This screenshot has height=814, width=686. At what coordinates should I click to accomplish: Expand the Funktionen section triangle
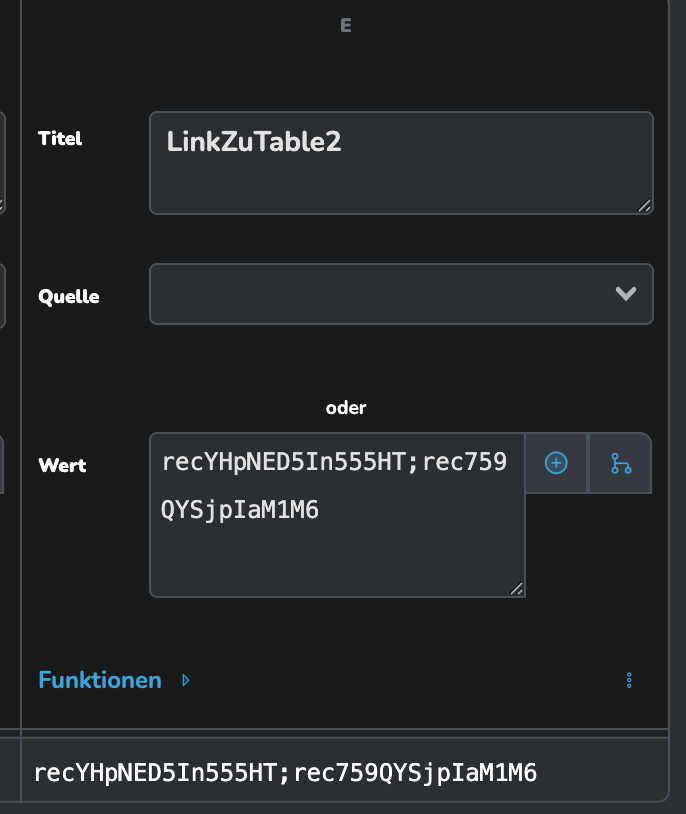[x=186, y=680]
